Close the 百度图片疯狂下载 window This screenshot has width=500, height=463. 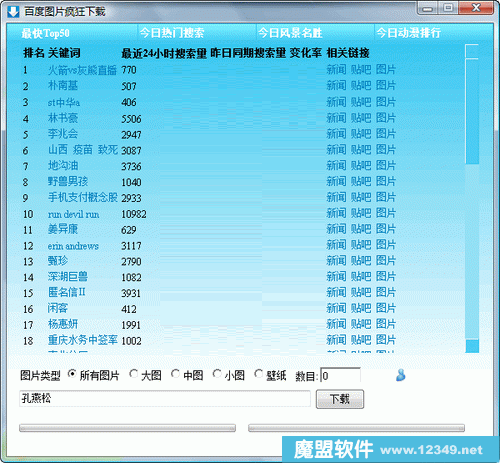point(476,8)
